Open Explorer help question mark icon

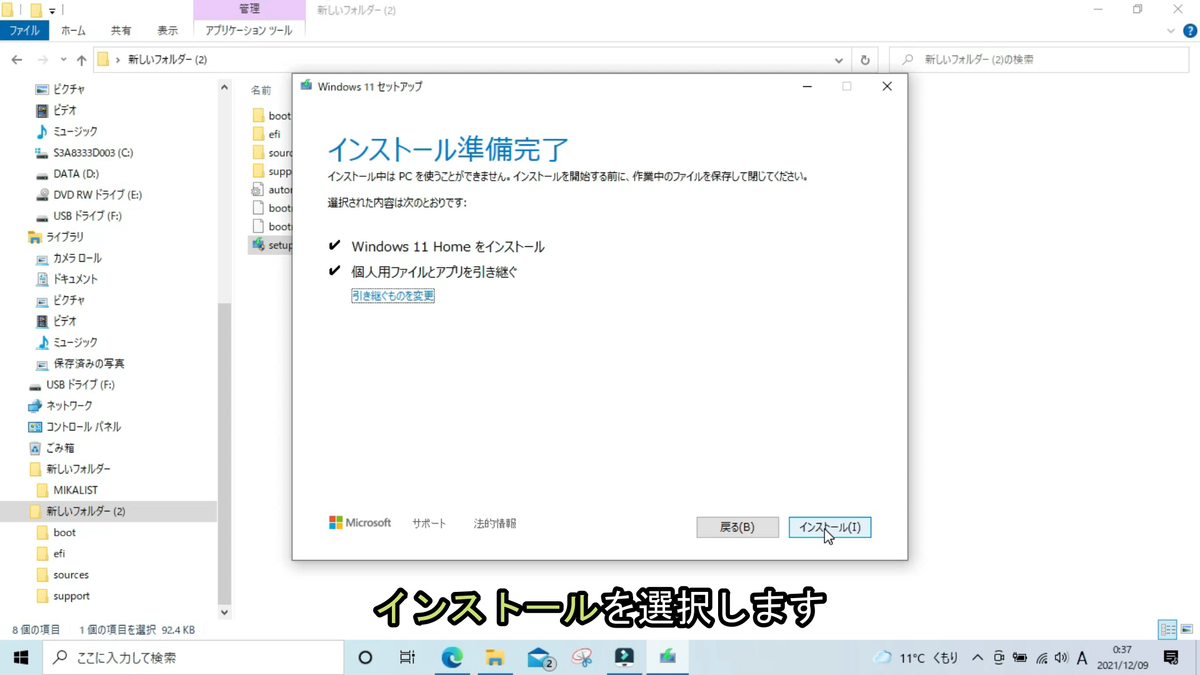click(x=1190, y=31)
